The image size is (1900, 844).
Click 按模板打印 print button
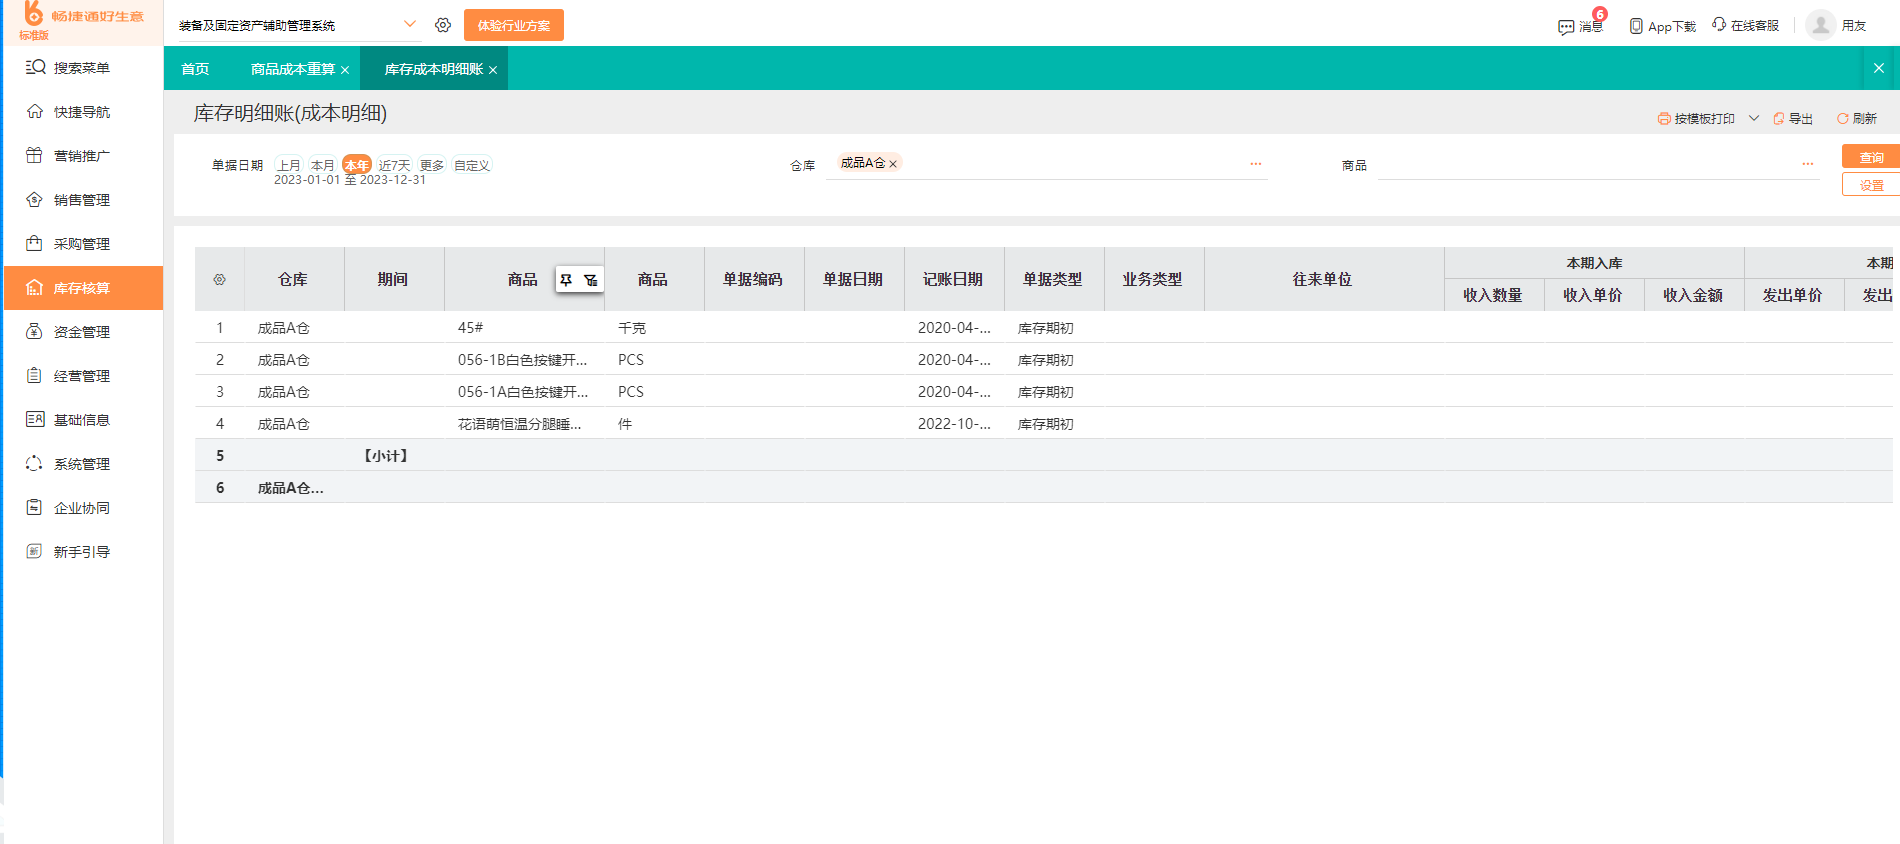click(x=1697, y=118)
